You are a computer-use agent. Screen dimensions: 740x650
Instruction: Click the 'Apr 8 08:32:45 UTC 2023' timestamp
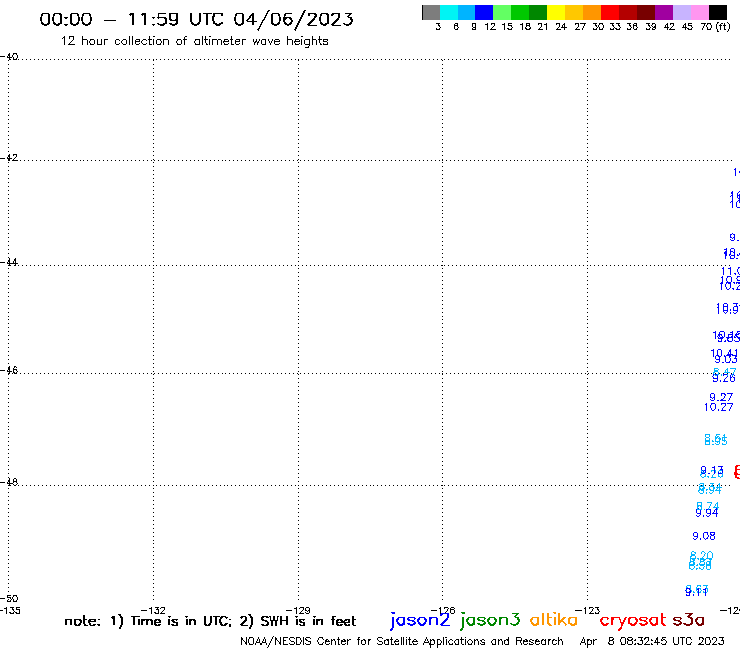(x=652, y=641)
